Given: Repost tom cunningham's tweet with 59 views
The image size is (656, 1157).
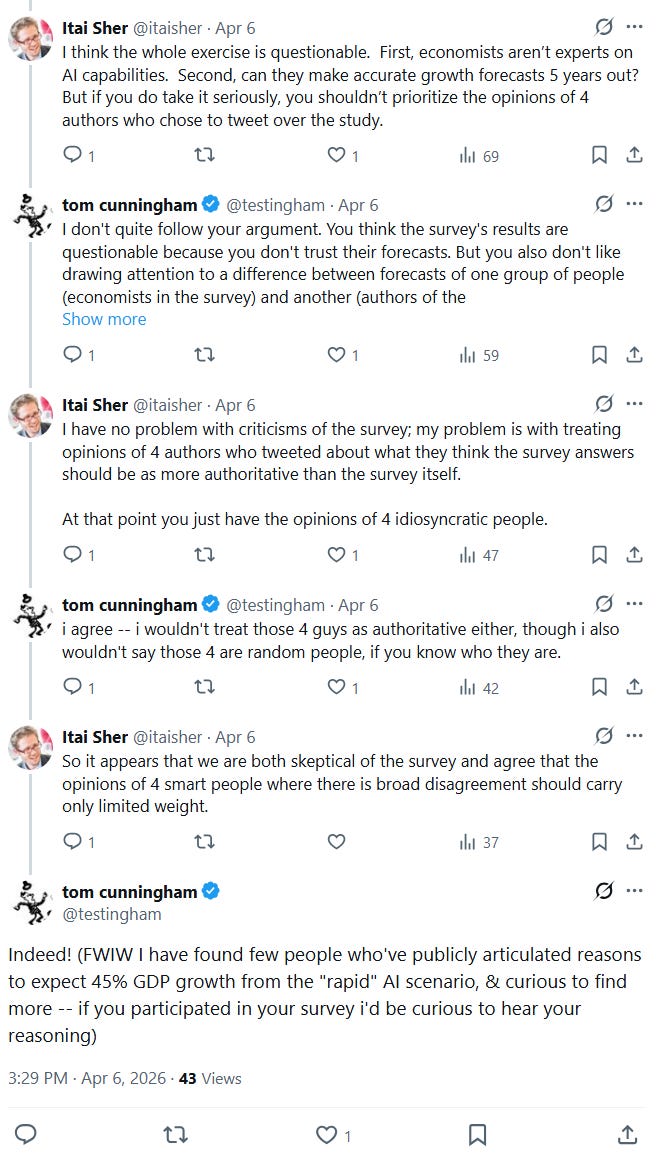Looking at the screenshot, I should [x=204, y=355].
